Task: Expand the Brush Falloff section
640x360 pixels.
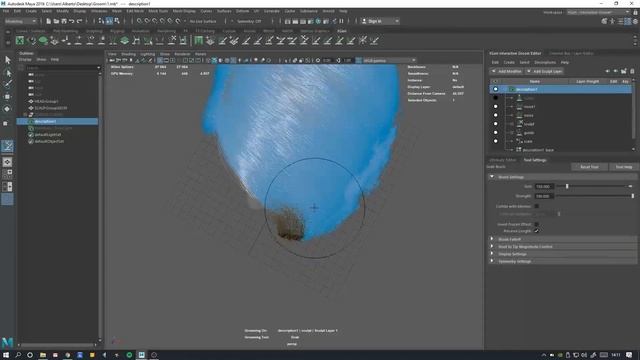Action: point(563,239)
